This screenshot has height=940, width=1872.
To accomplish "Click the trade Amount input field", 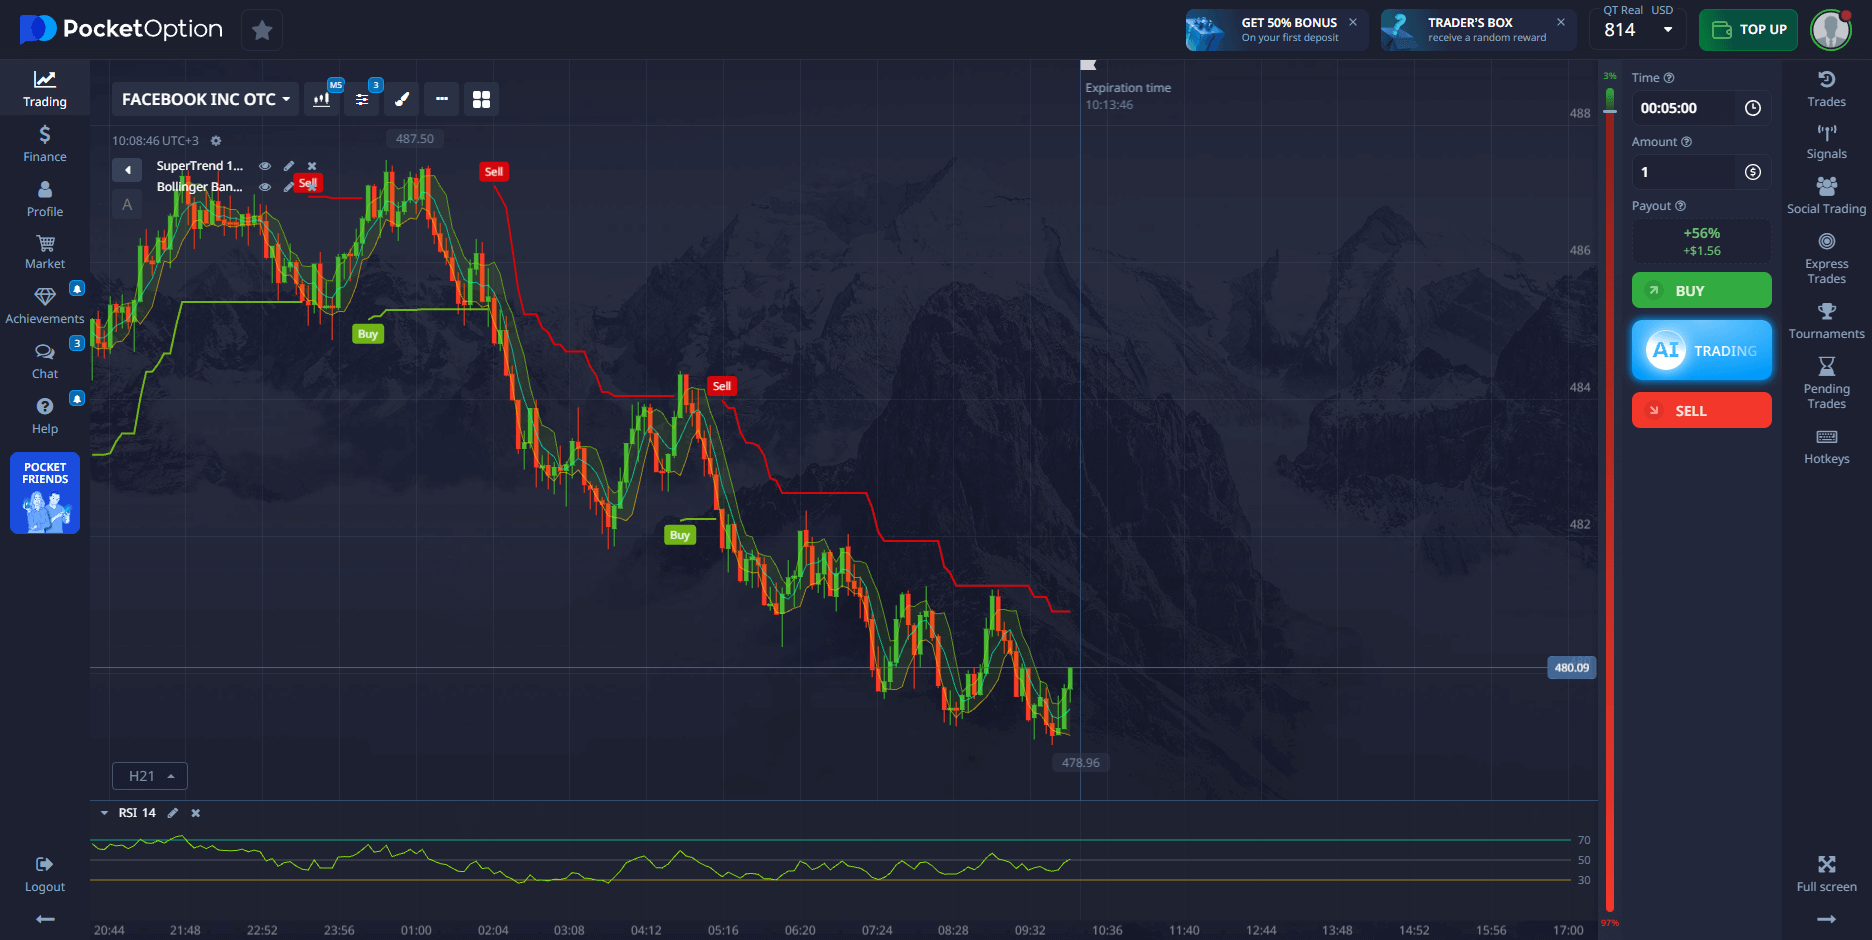I will [x=1685, y=172].
